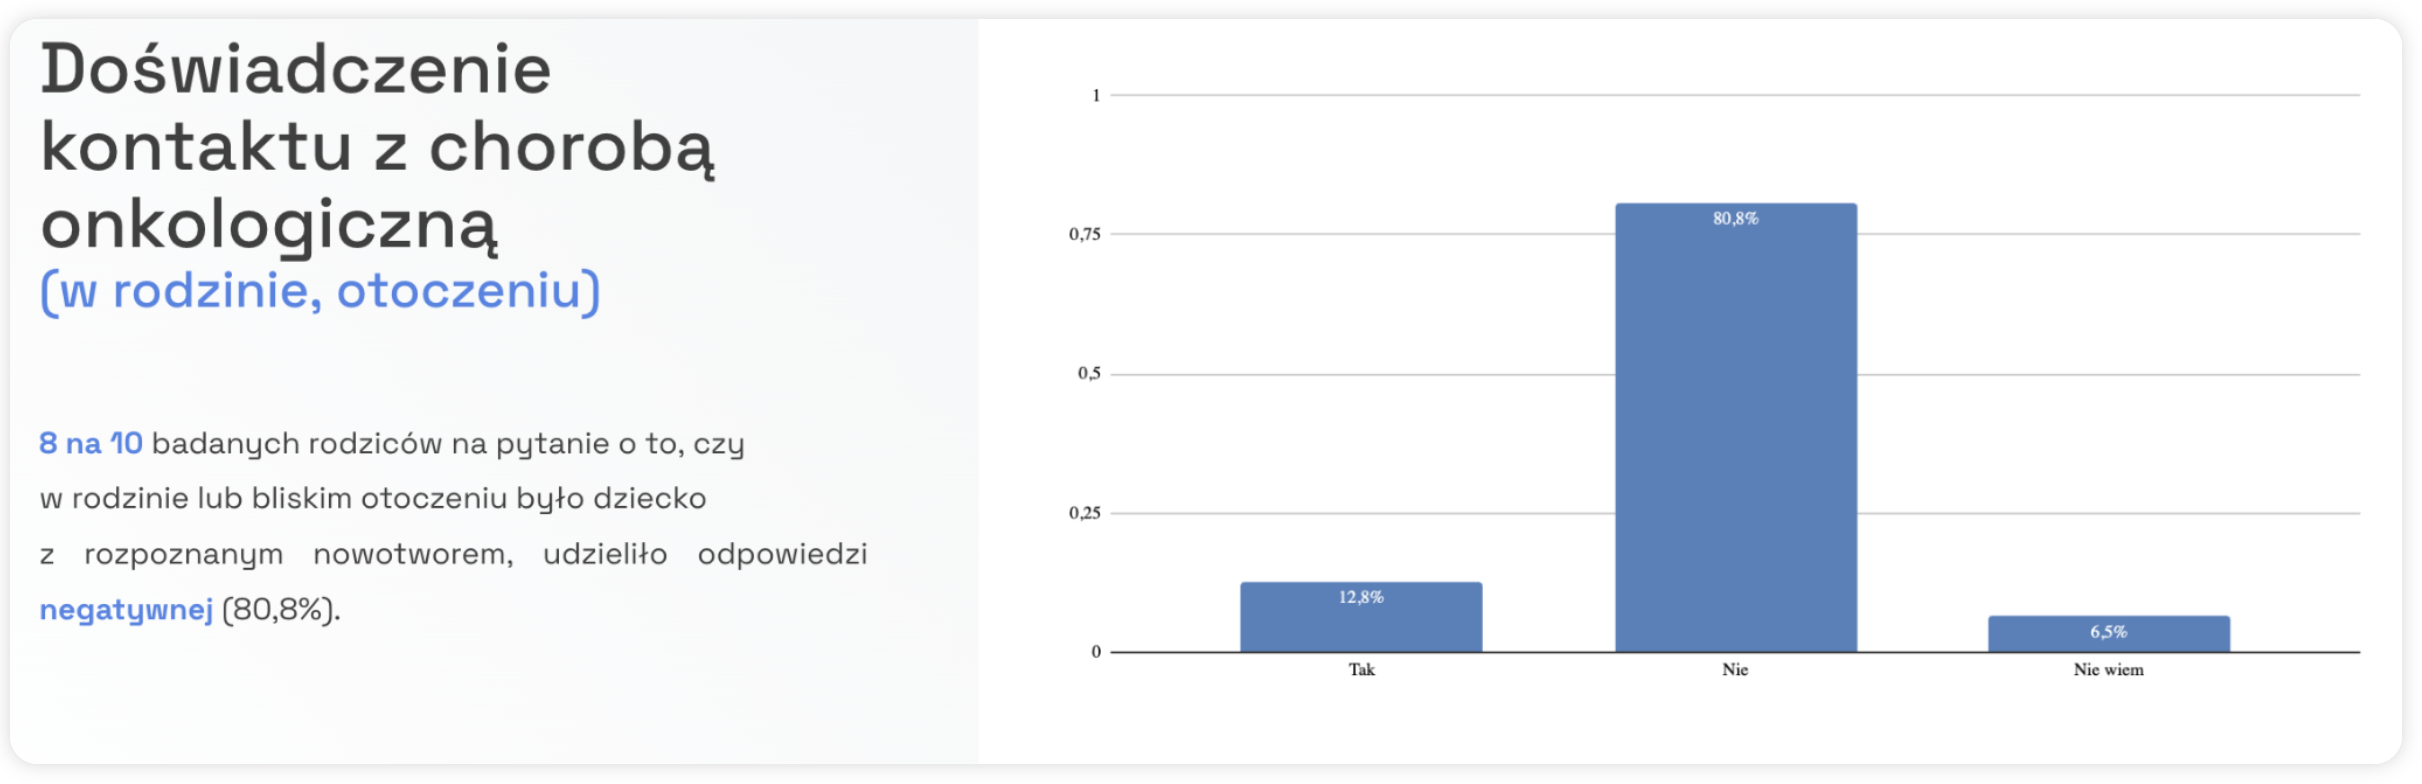Click the 'Nie wiem' x-axis category label
This screenshot has width=2422, height=784.
(x=2108, y=670)
